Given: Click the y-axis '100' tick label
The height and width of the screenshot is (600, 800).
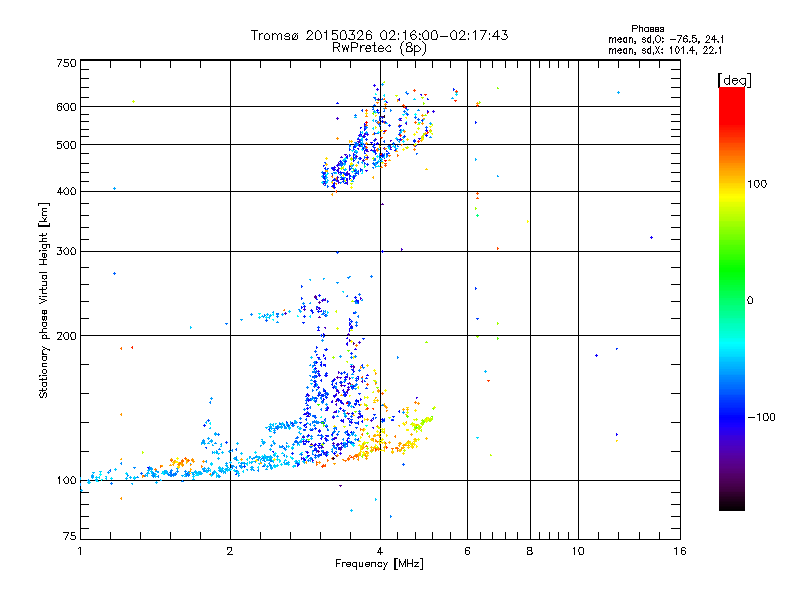Looking at the screenshot, I should coord(66,481).
